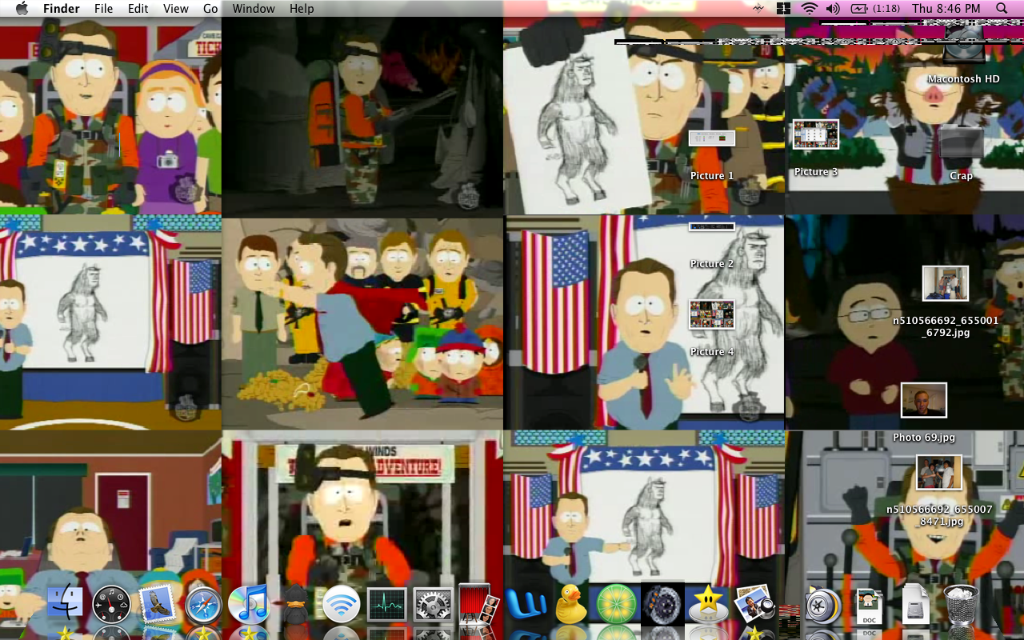
Task: Open the dark gear-wheel app in Dock
Action: click(662, 605)
